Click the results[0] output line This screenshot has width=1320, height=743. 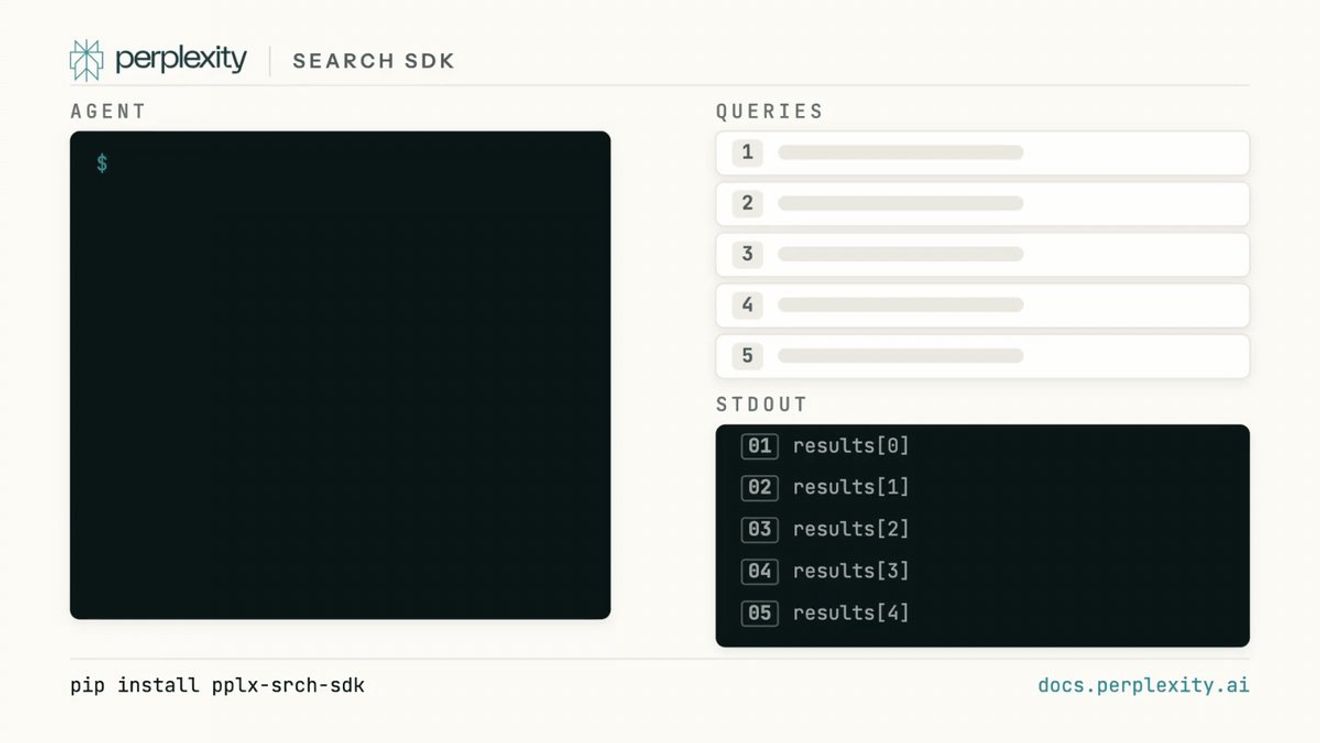pyautogui.click(x=851, y=446)
